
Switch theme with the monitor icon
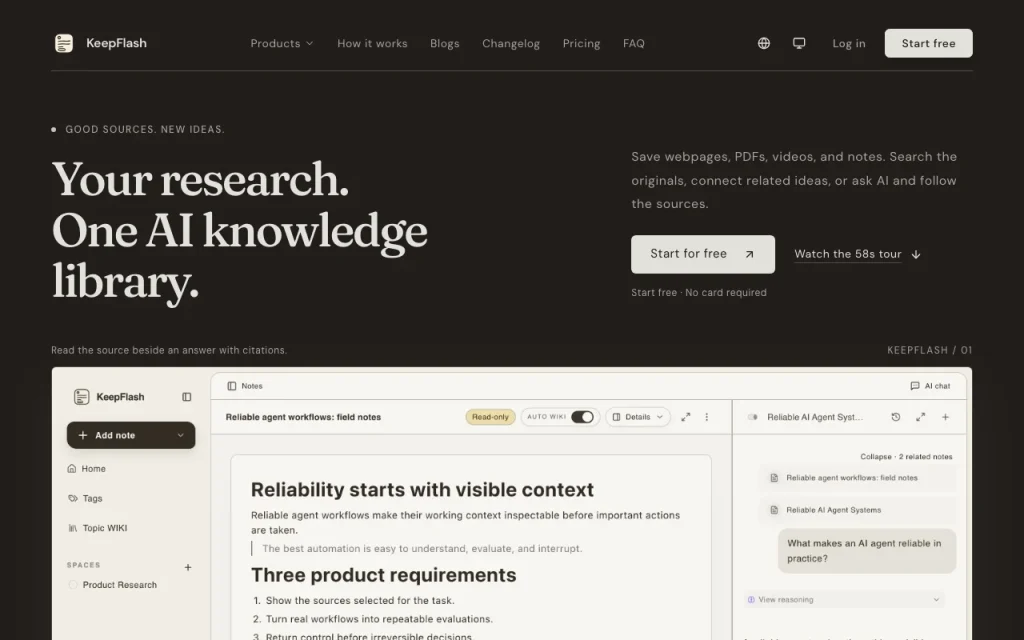click(x=799, y=43)
